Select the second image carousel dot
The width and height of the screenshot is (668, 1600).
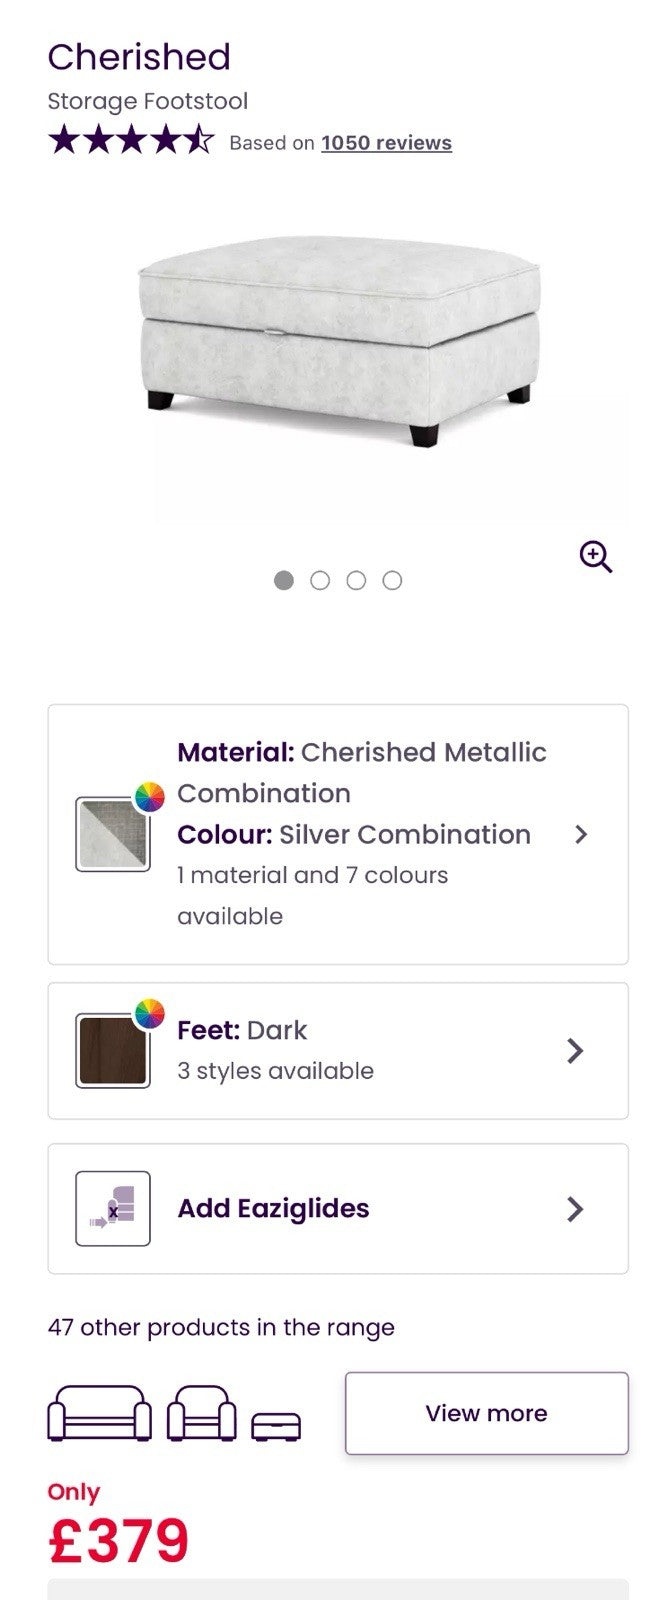click(320, 580)
